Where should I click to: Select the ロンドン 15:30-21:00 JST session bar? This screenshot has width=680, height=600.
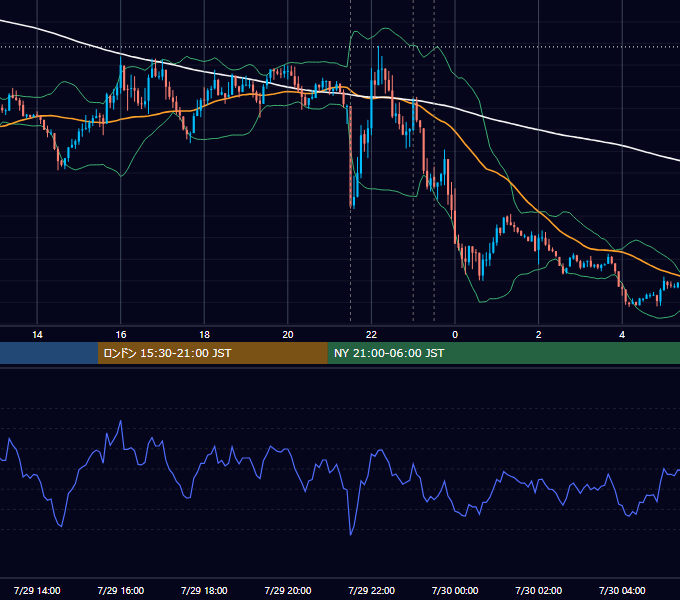[x=212, y=353]
